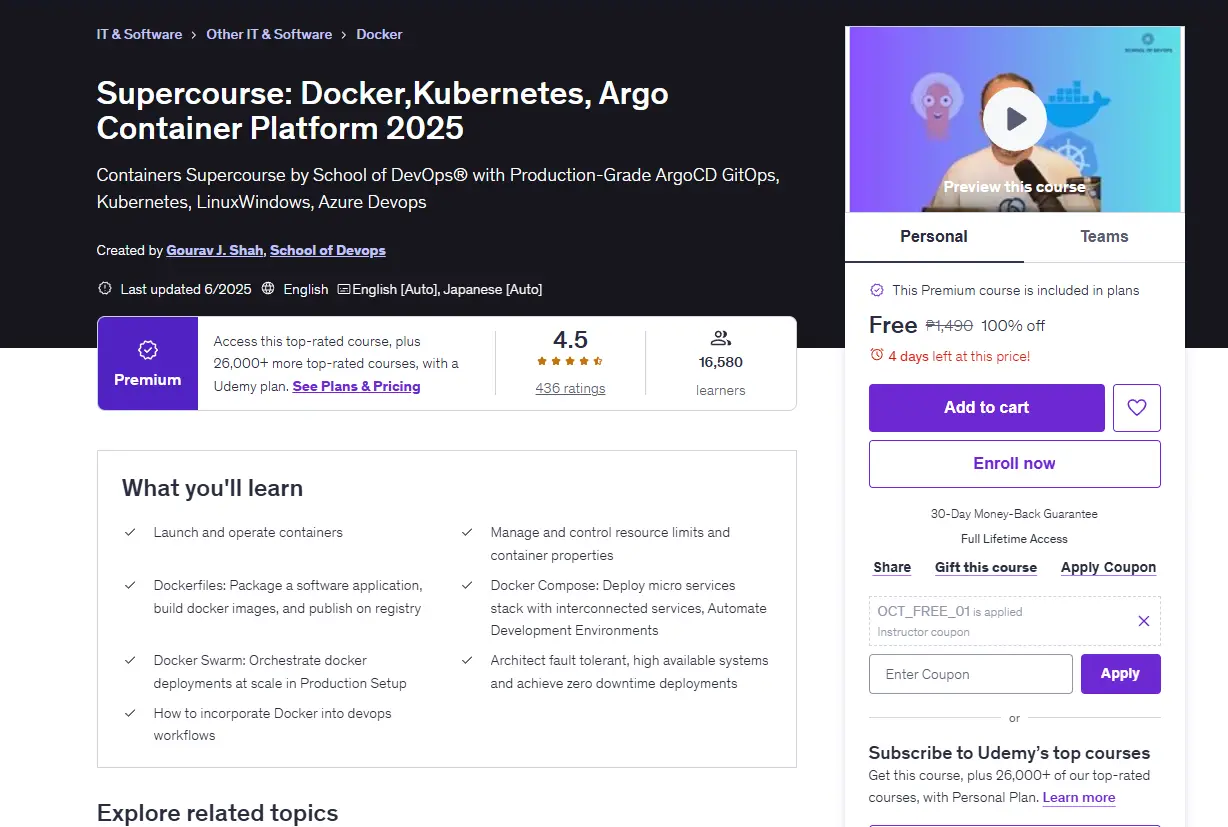1228x827 pixels.
Task: Open Other IT & Software breadcrumb
Action: click(269, 34)
